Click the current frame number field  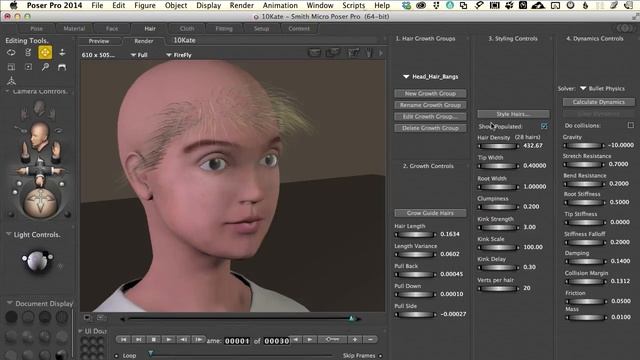click(237, 340)
